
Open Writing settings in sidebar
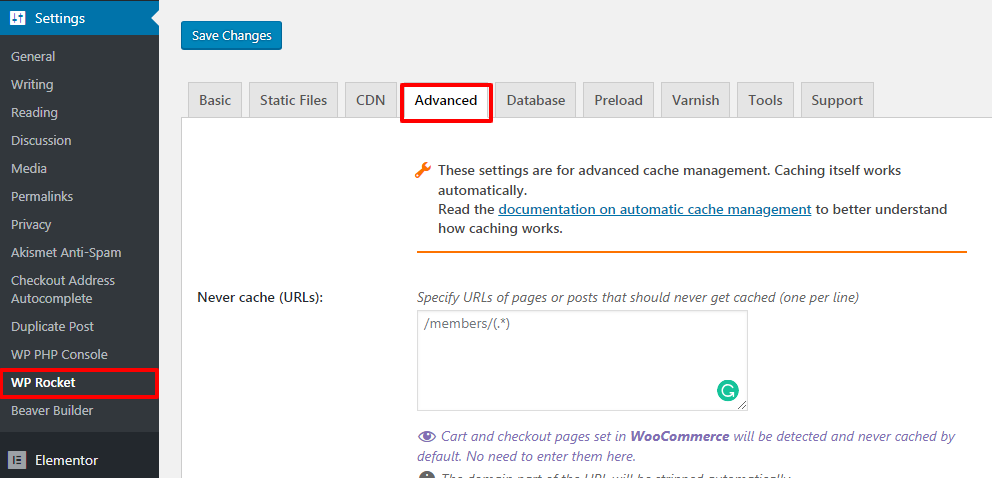coord(32,85)
